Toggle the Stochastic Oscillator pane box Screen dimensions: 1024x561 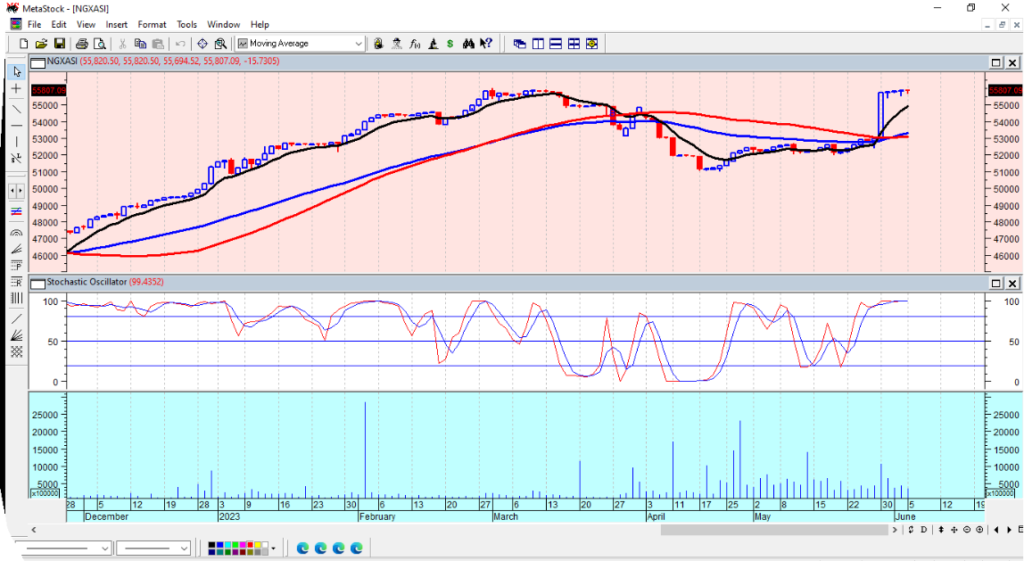pyautogui.click(x=38, y=284)
